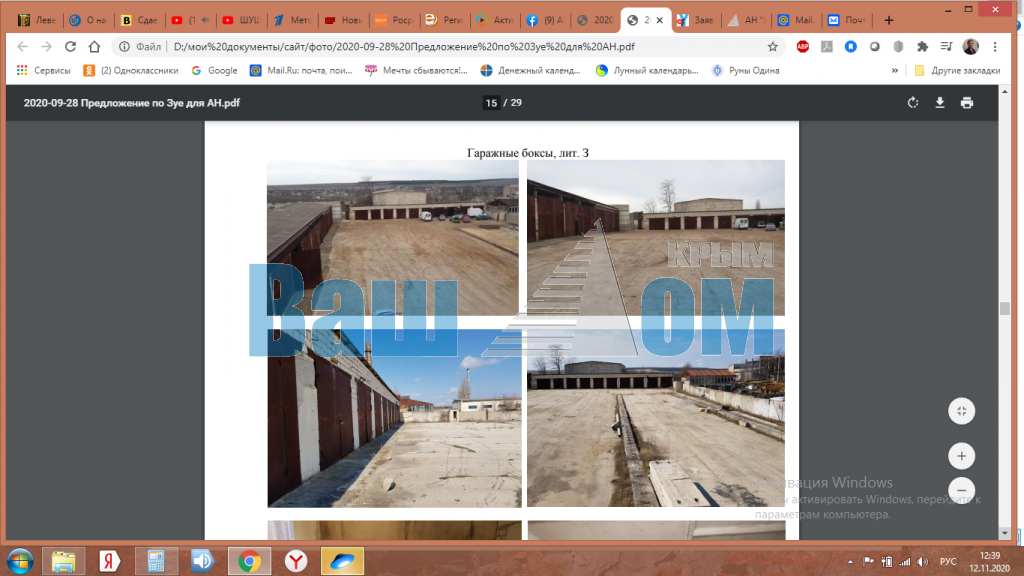Screen dimensions: 1024x576
Task: Open the Руны Одина bookmark
Action: tap(745, 71)
